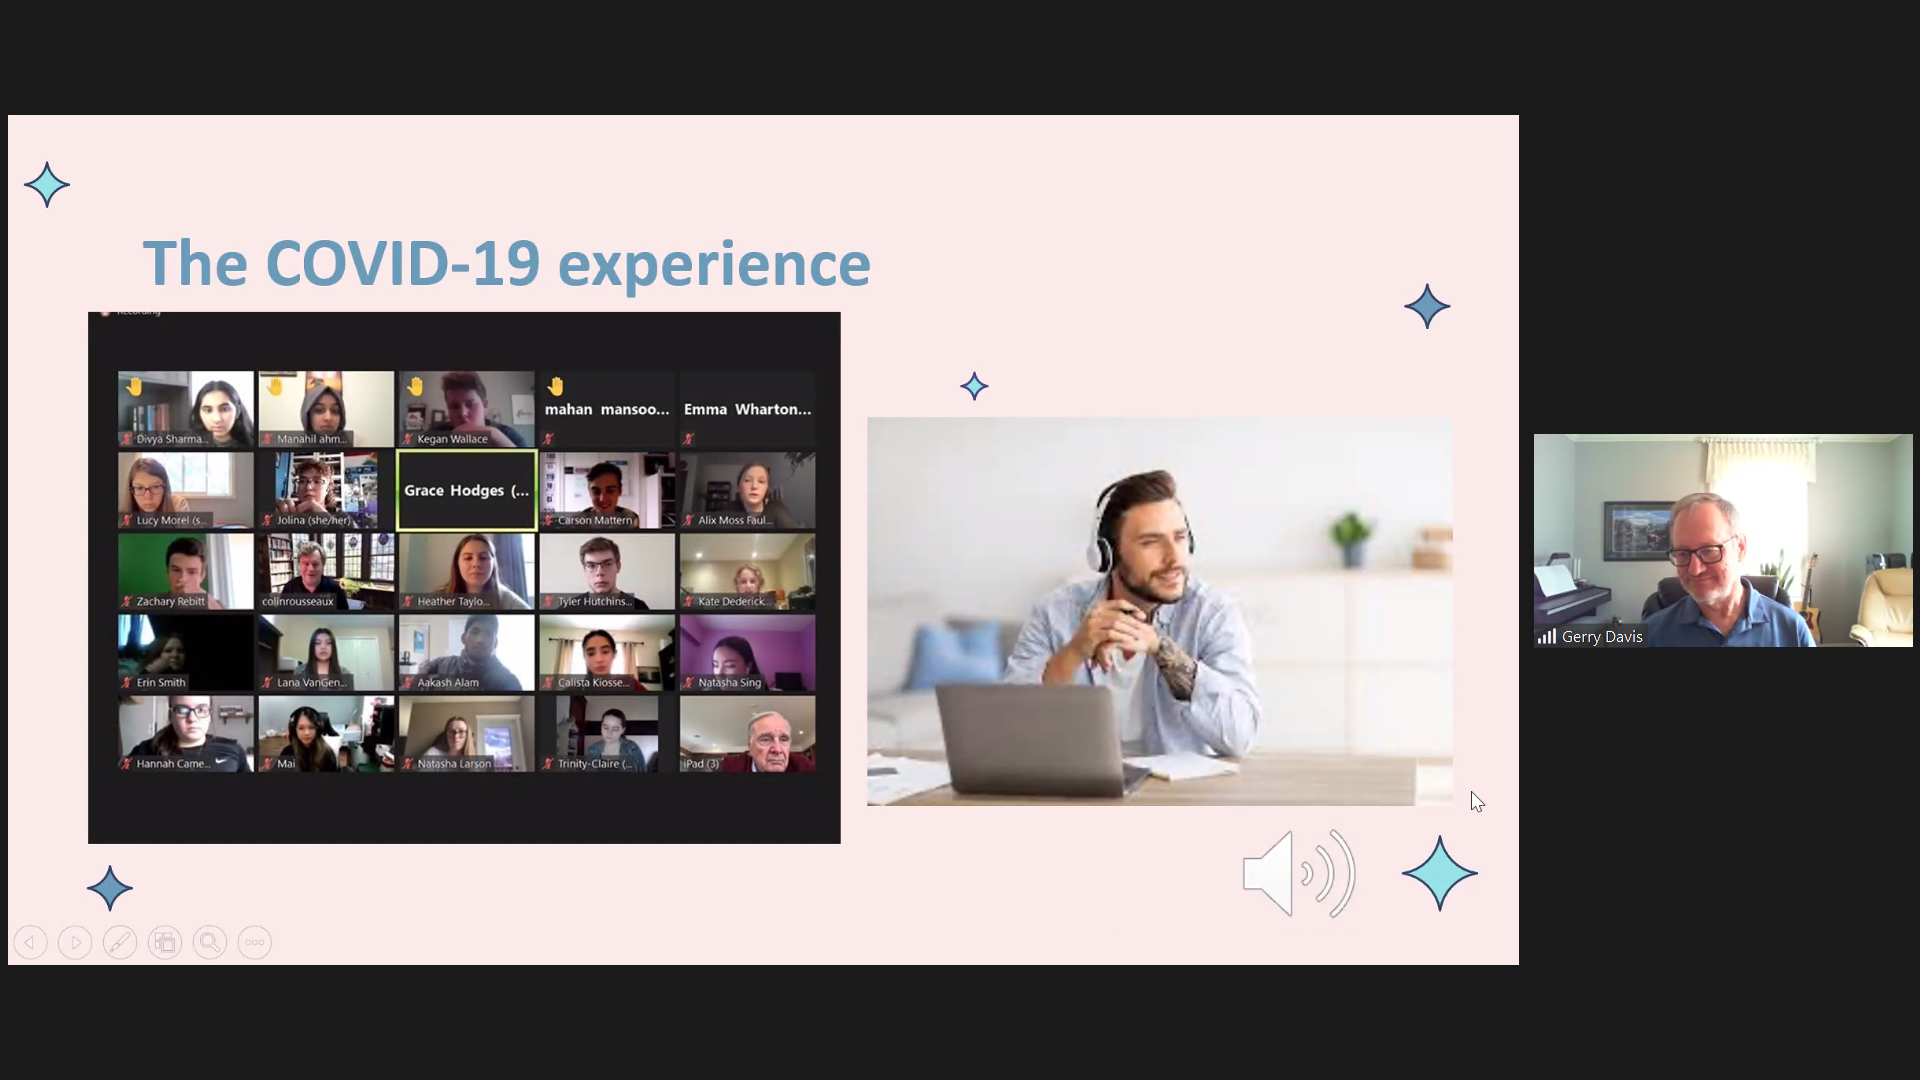Click the man with headphones photo

pos(1160,611)
